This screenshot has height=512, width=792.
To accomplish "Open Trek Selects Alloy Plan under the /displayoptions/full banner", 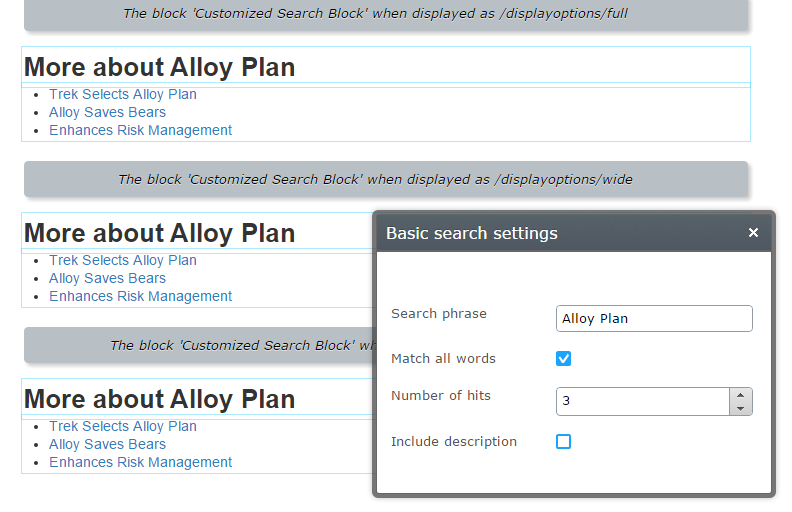I will tap(123, 94).
